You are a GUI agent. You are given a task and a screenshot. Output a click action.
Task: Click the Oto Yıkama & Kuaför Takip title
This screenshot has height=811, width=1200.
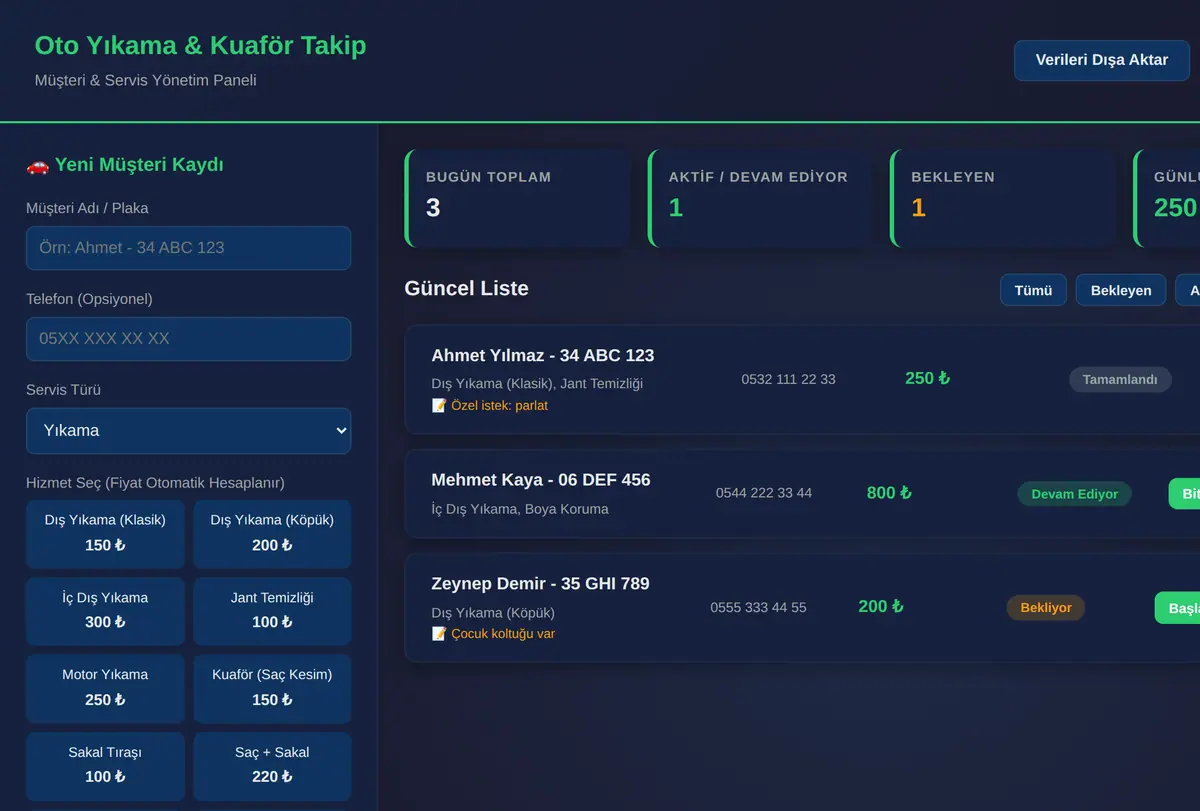(200, 46)
